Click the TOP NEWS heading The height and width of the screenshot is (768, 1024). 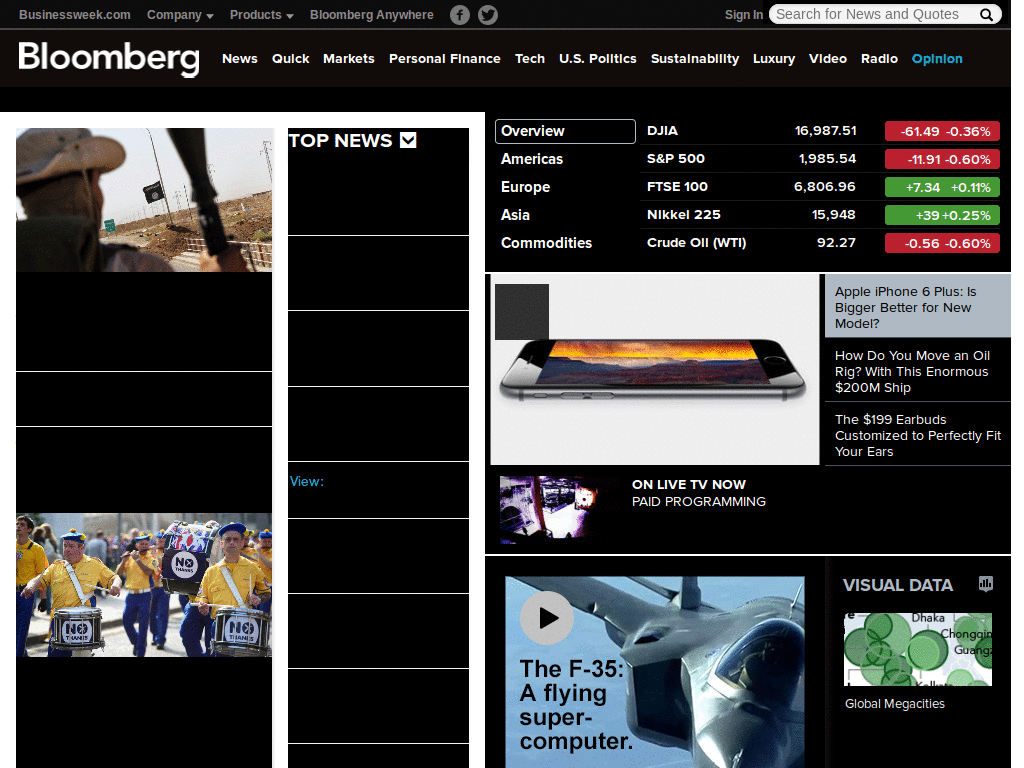point(340,140)
